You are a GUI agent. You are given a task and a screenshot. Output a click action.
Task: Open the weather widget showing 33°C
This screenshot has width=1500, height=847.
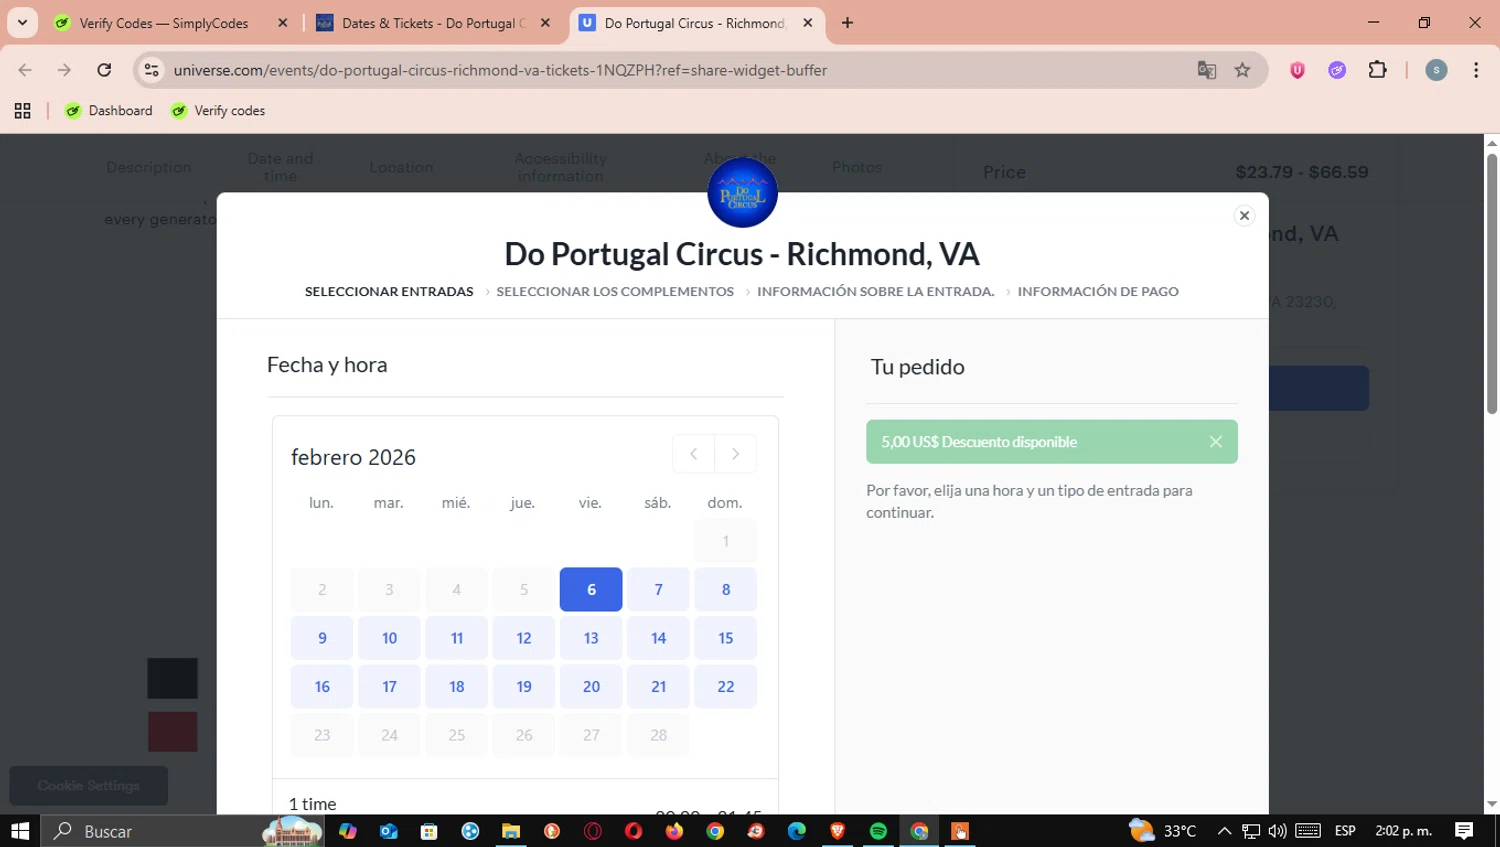1163,831
